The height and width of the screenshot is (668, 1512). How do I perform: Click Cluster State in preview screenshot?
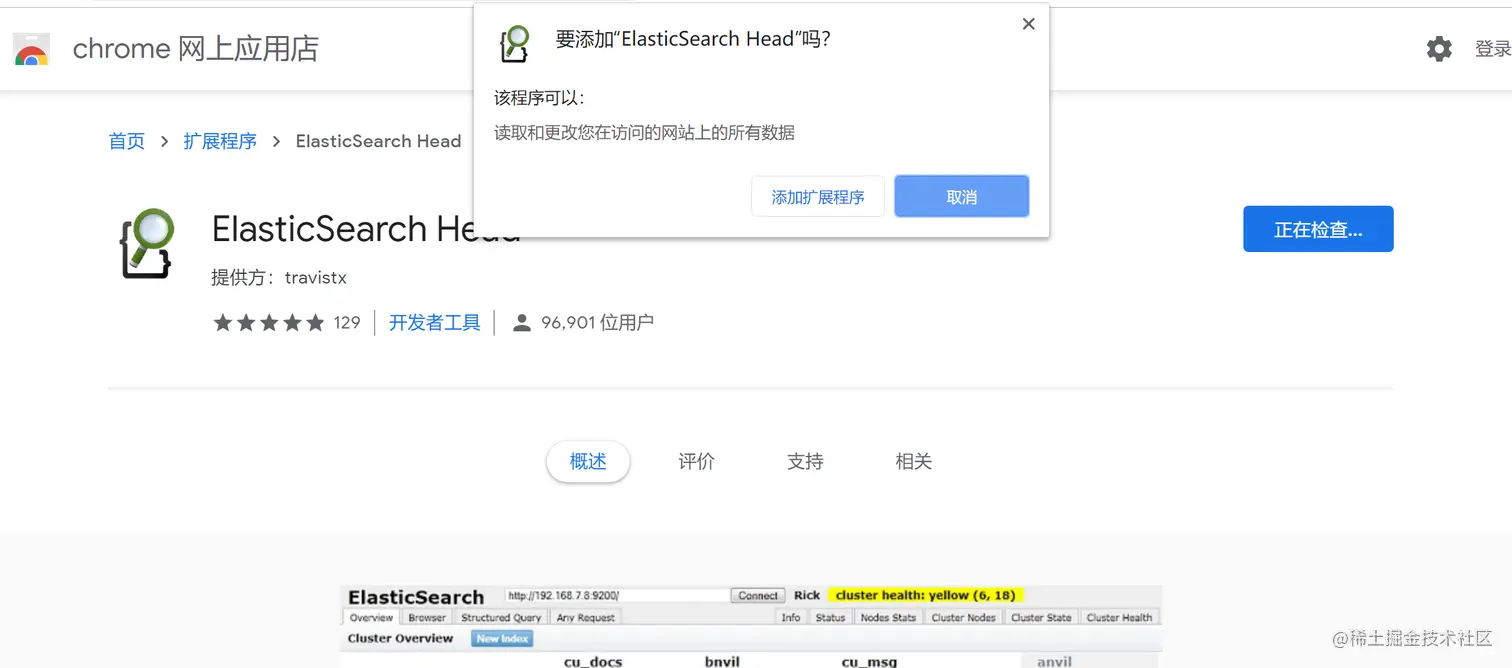[x=1041, y=617]
